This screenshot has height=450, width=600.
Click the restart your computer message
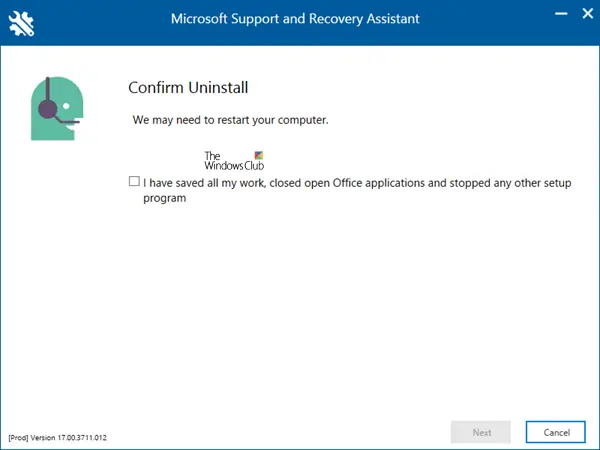point(231,120)
